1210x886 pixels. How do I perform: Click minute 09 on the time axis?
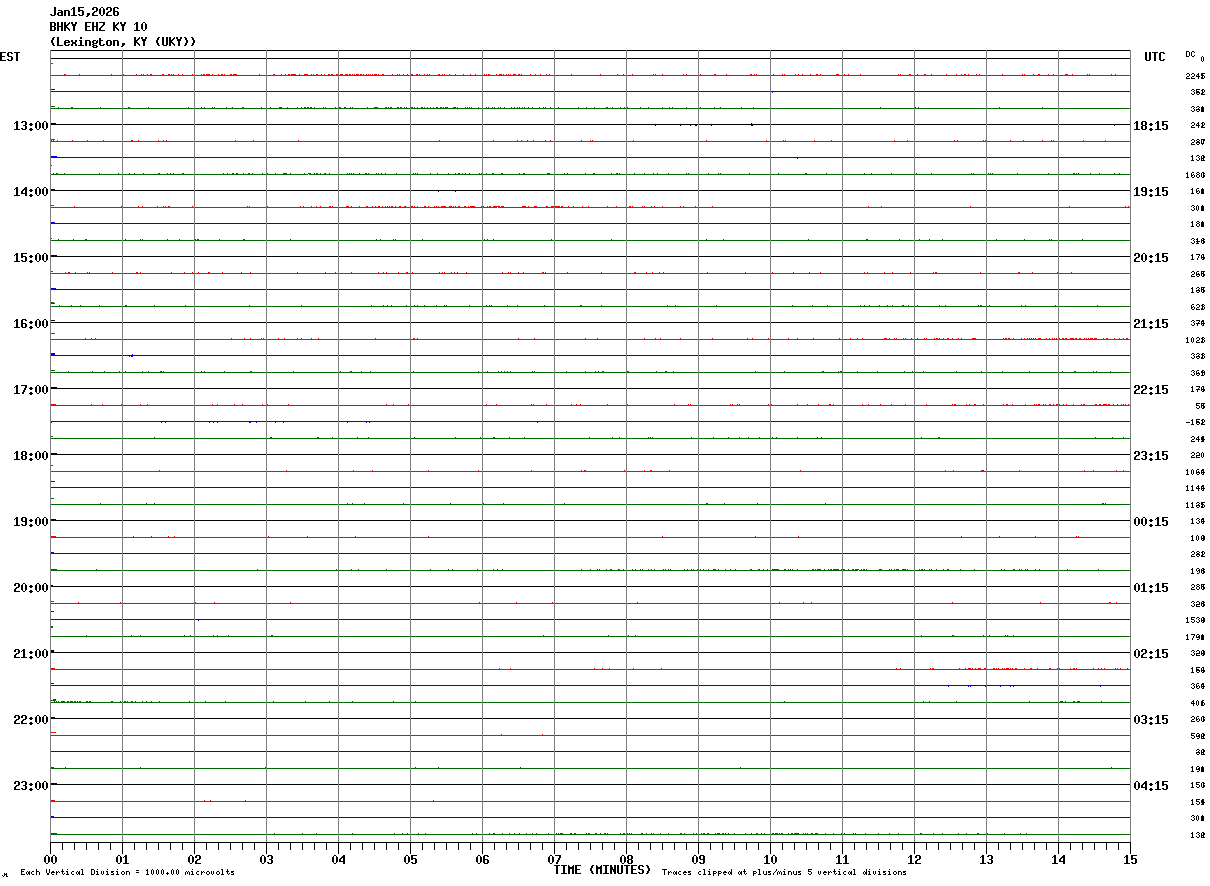tap(698, 859)
